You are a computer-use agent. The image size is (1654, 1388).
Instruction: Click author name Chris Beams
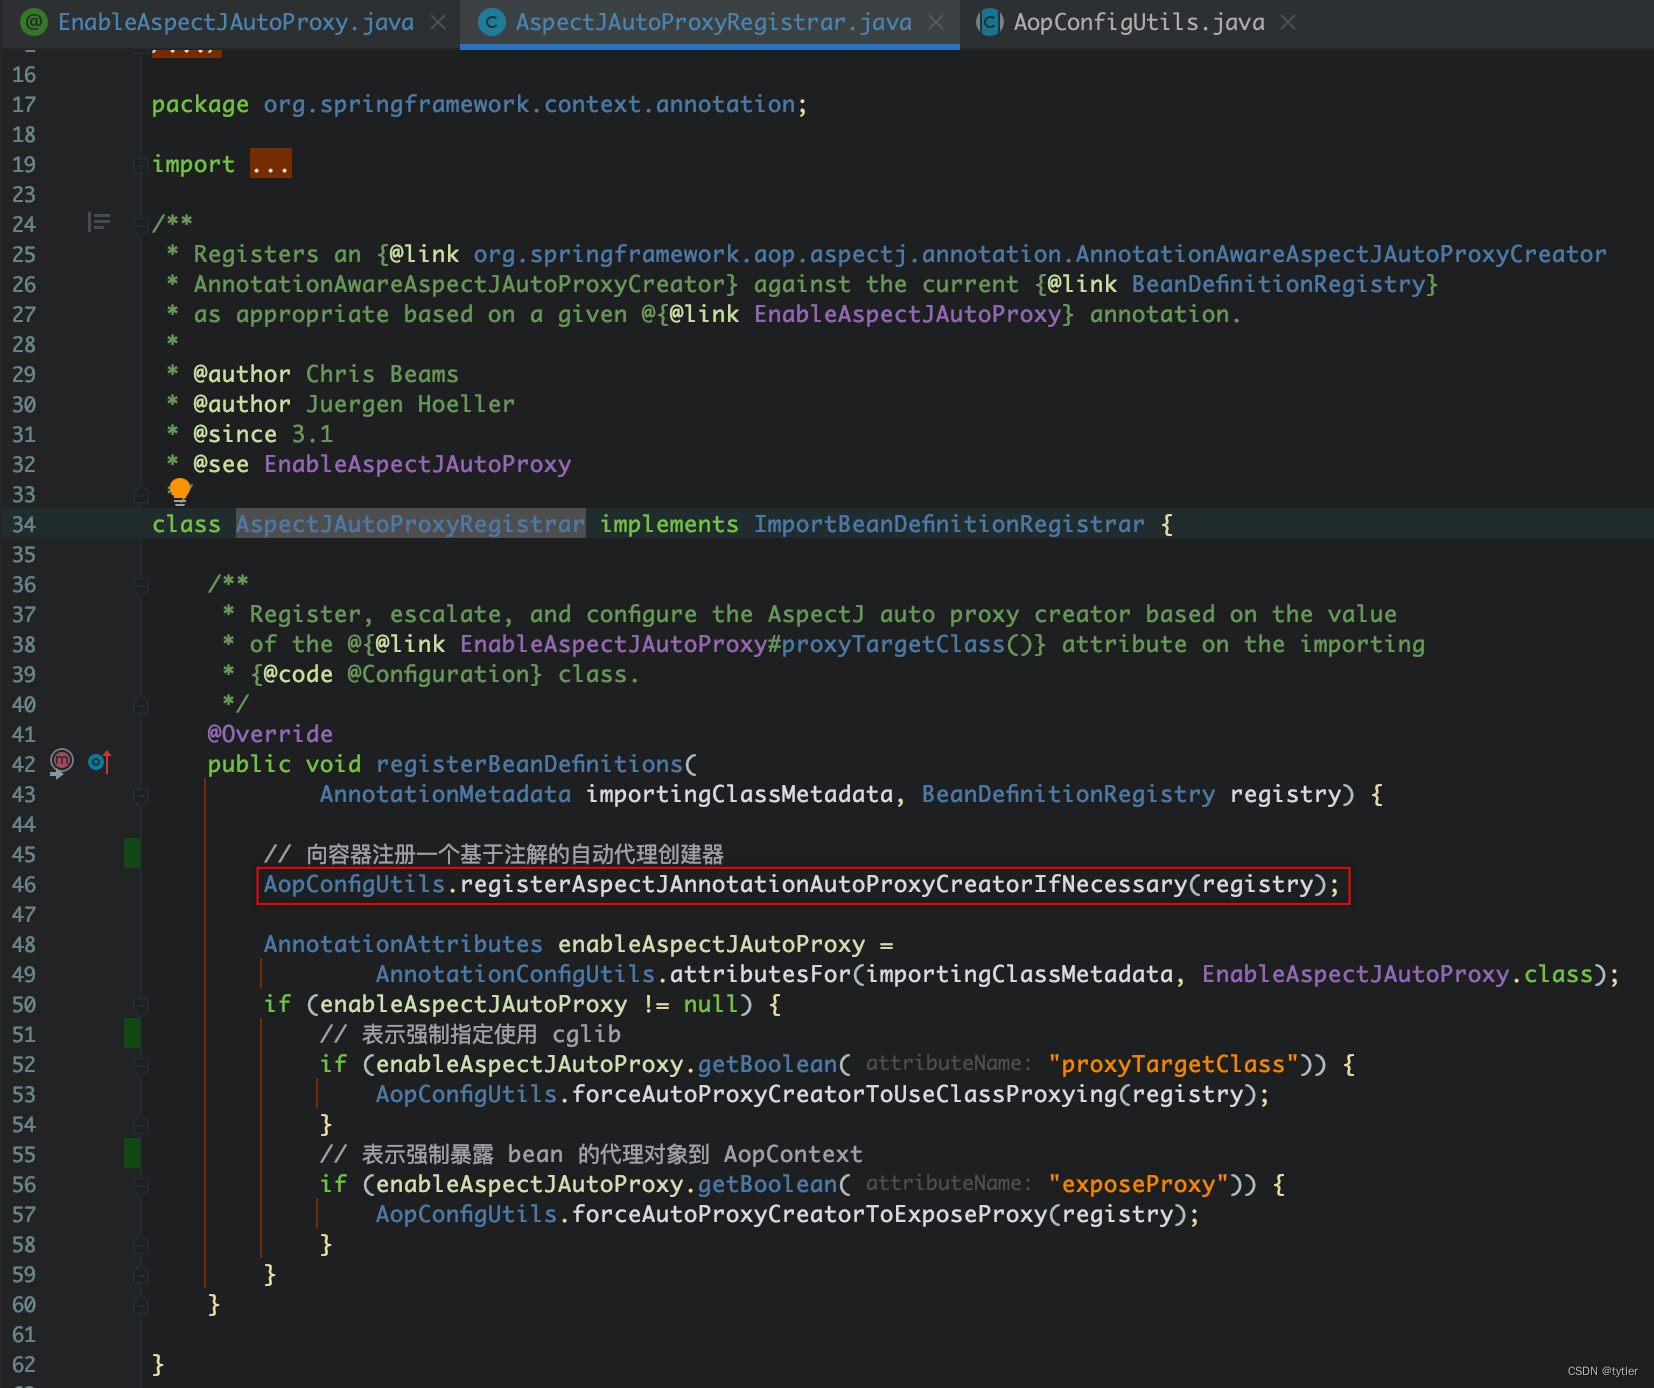point(382,374)
